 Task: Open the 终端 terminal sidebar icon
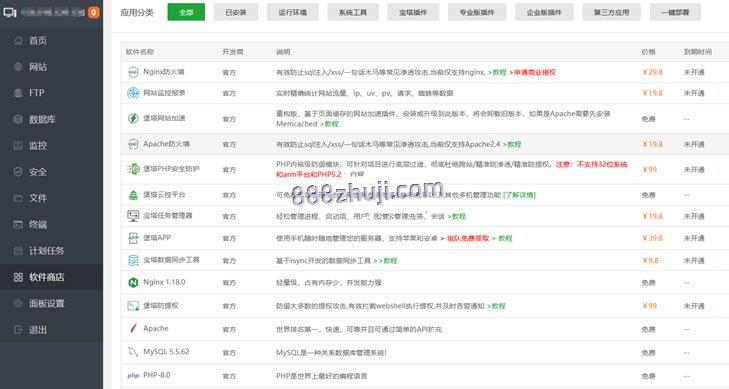(x=18, y=224)
